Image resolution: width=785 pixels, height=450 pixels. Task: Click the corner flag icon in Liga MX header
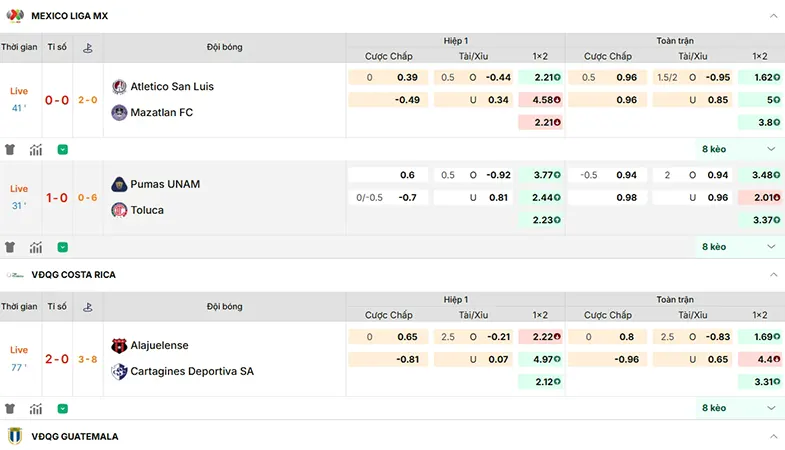pos(88,48)
